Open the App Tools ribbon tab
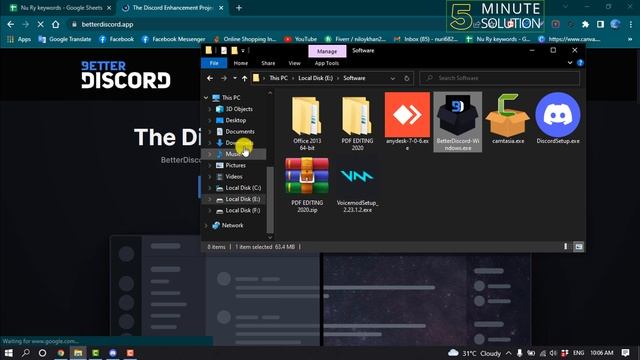Viewport: 640px width, 360px height. [x=327, y=63]
